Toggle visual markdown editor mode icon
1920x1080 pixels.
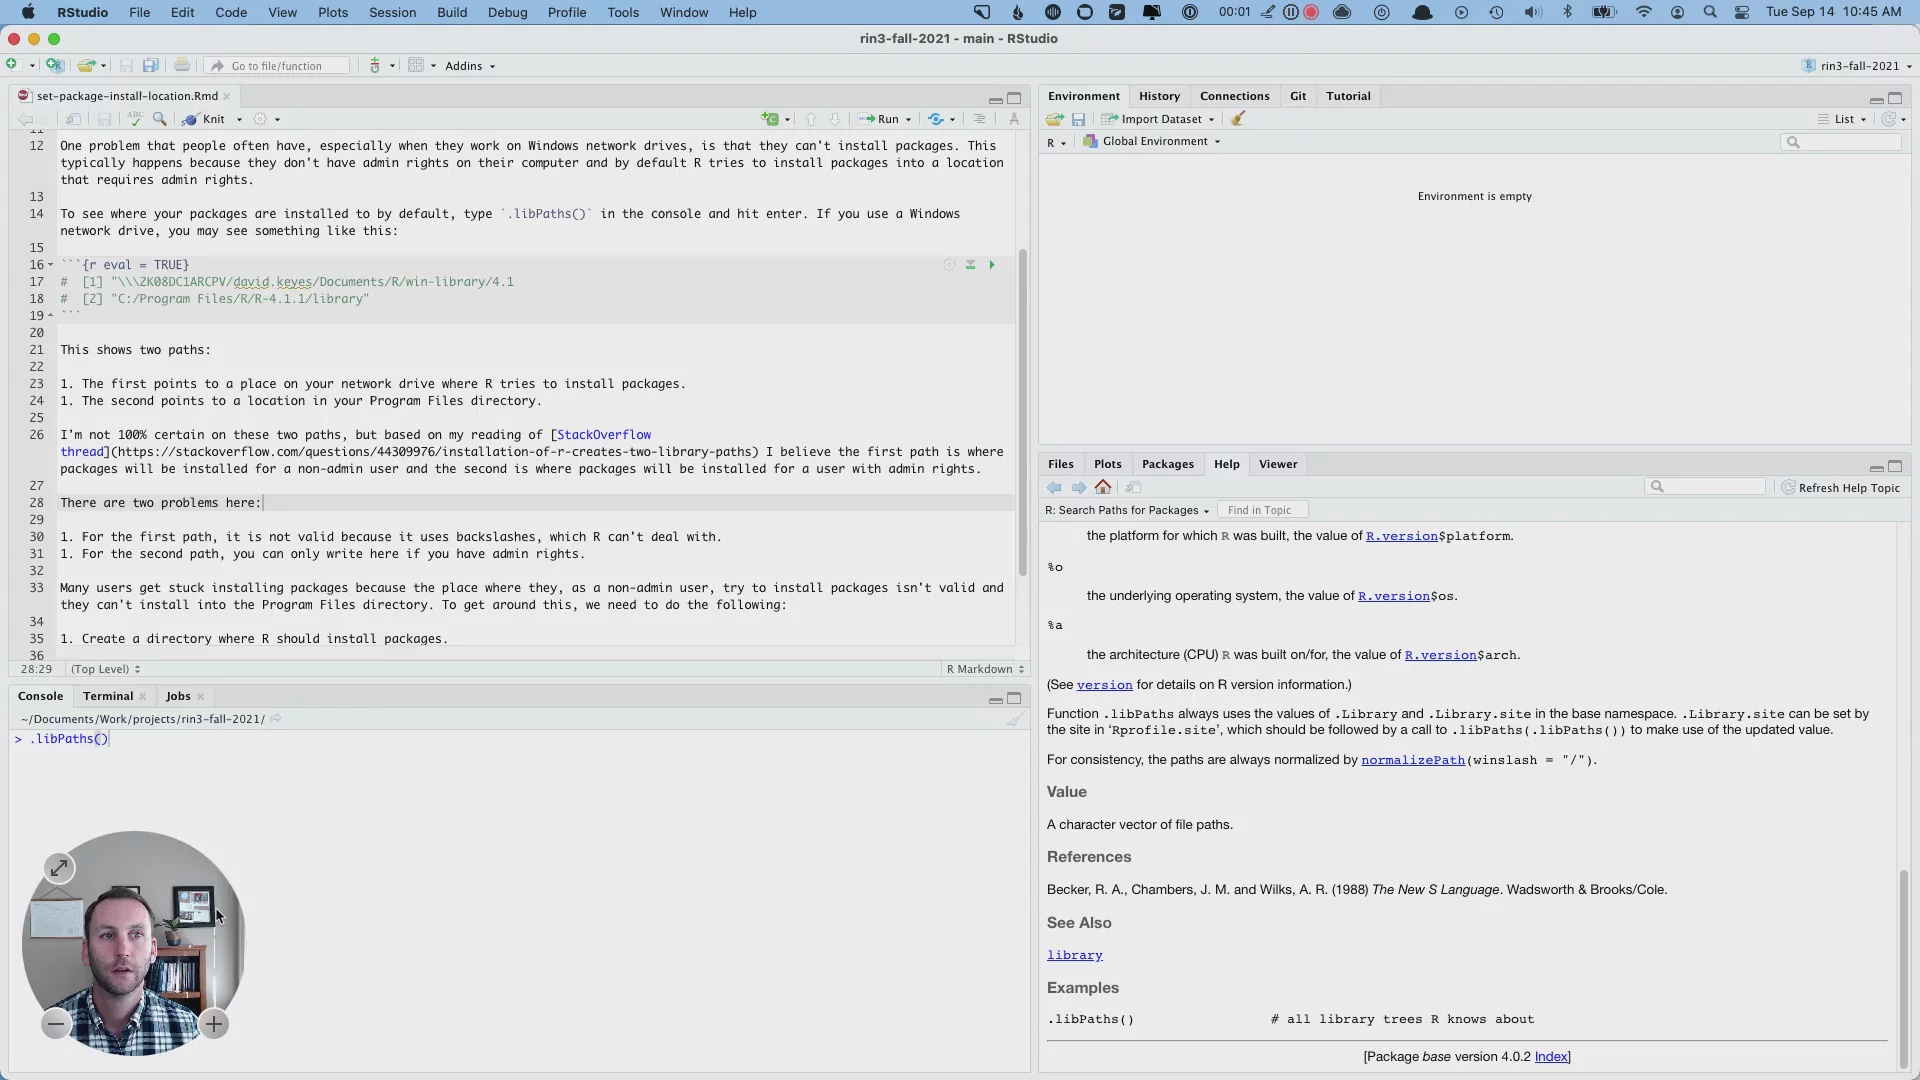(x=1014, y=119)
